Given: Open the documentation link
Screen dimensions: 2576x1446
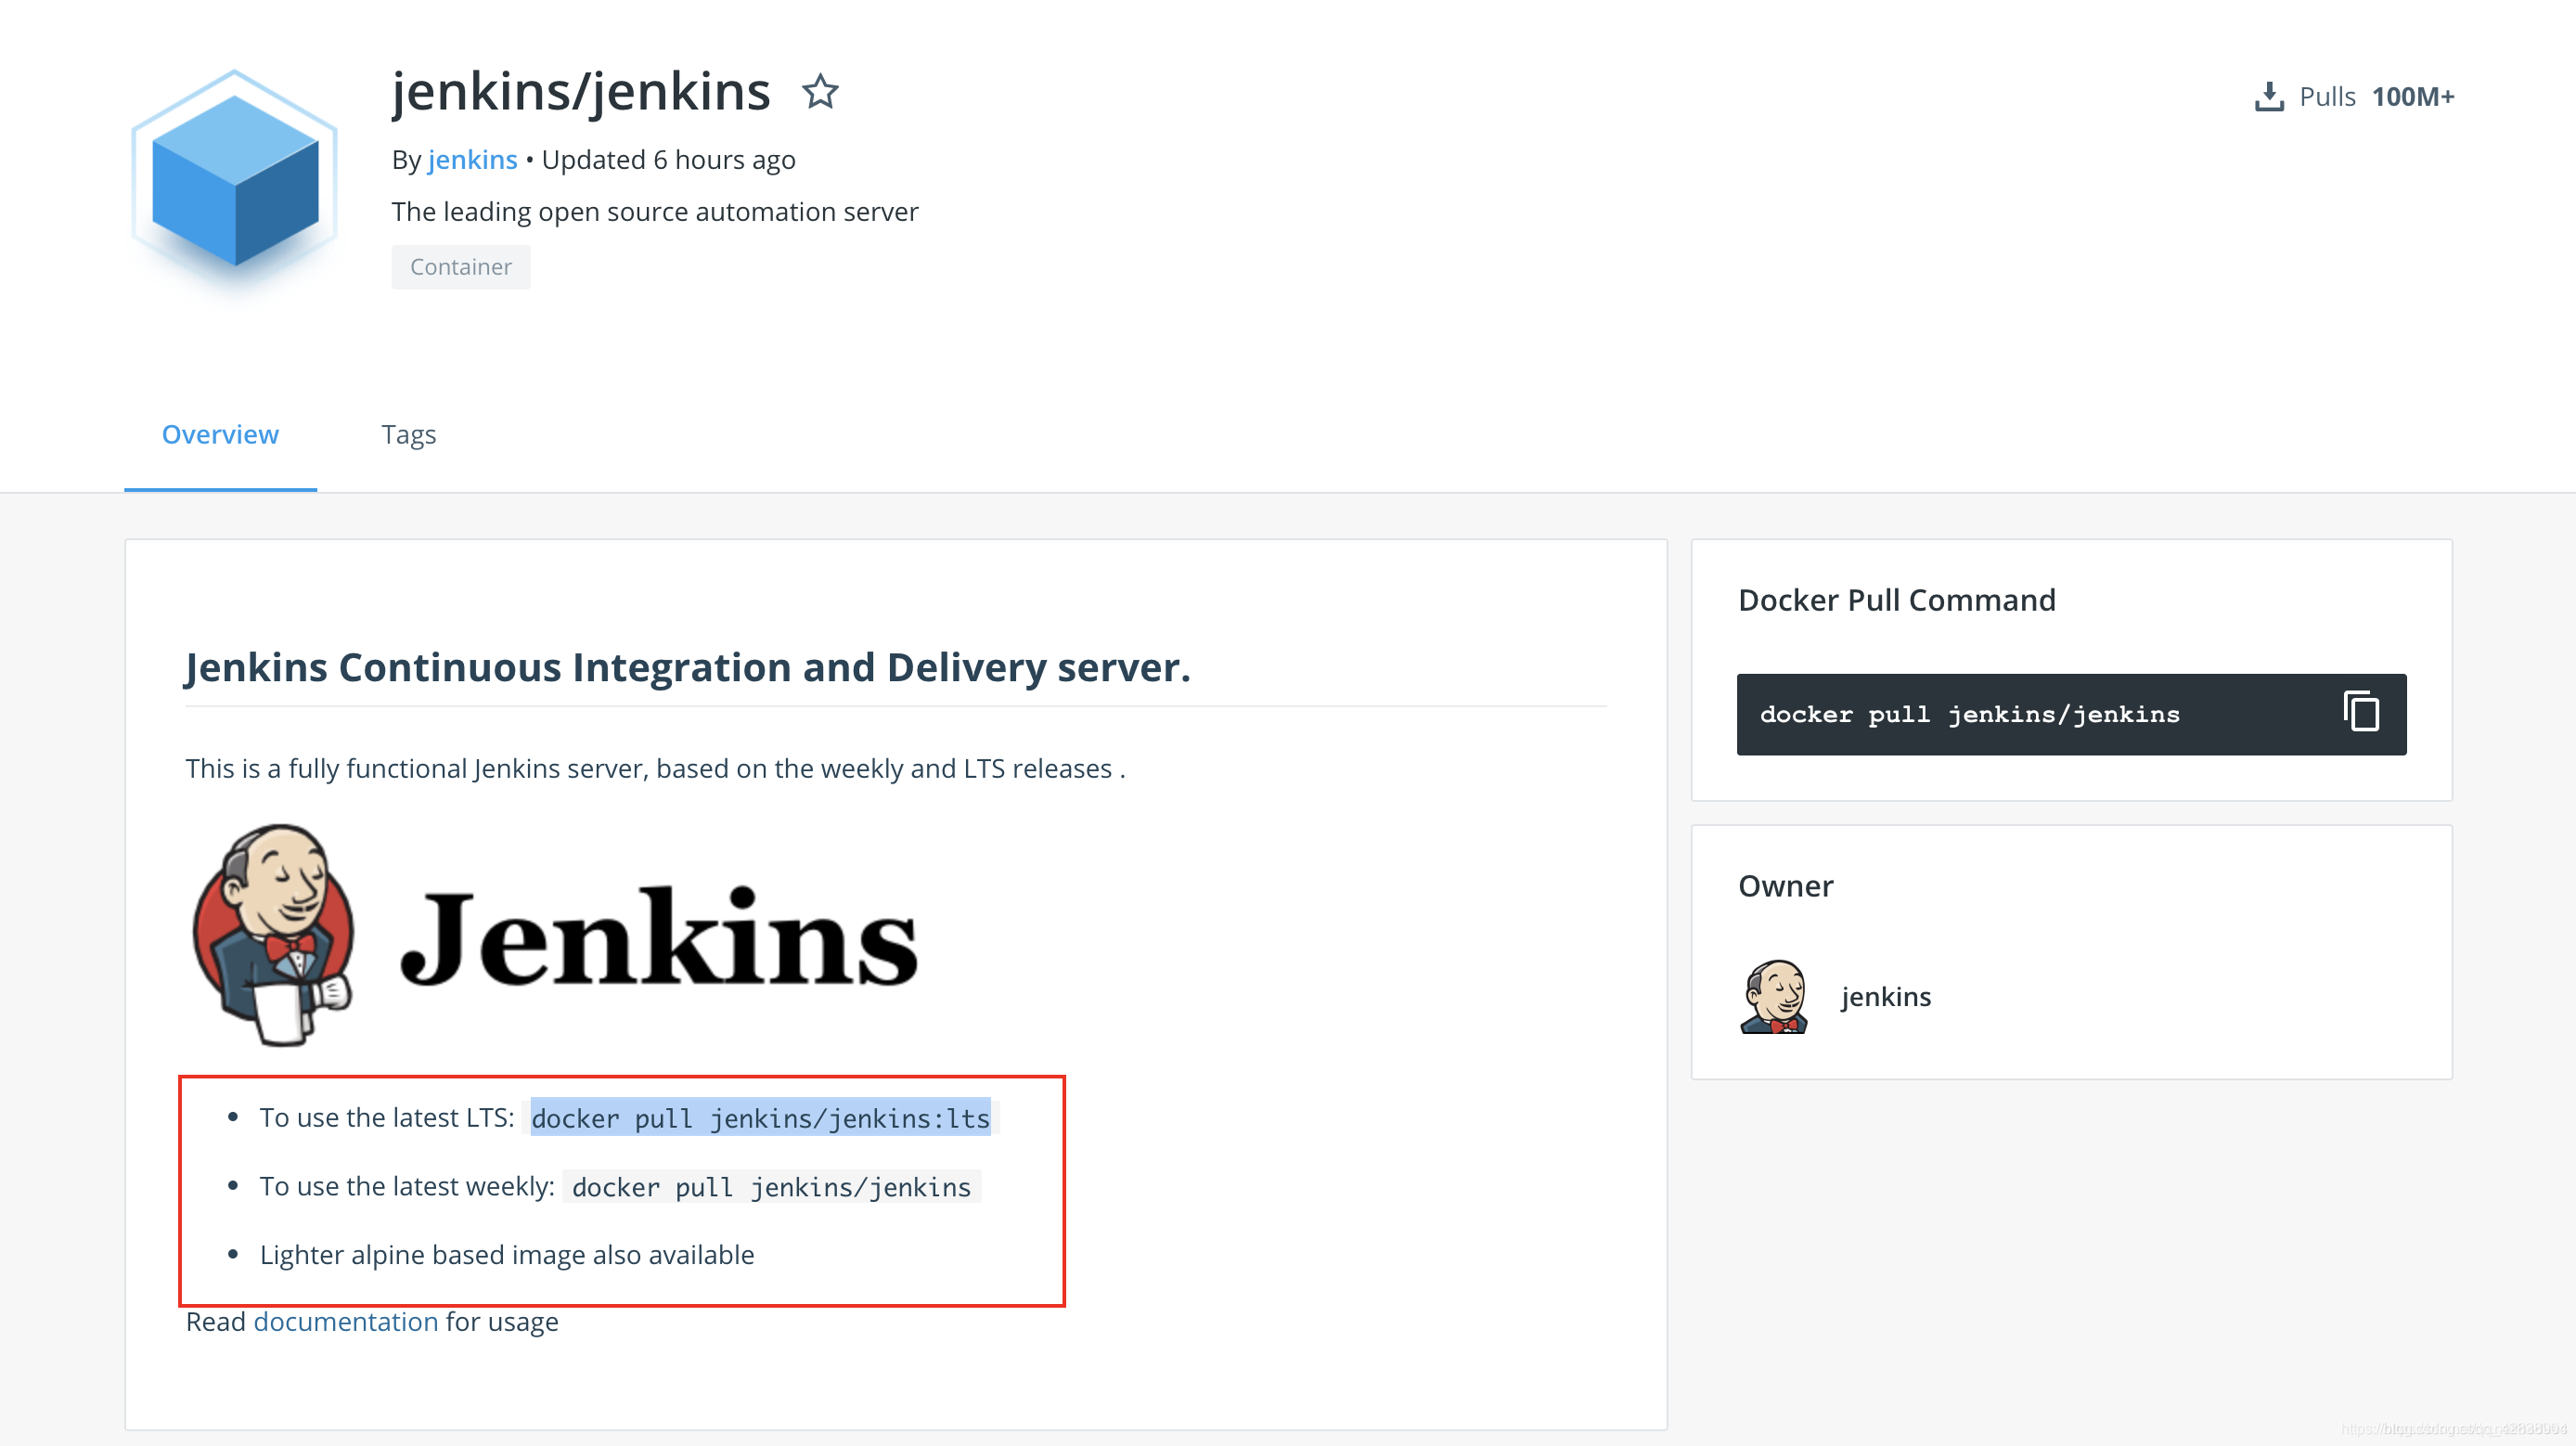Looking at the screenshot, I should click(346, 1322).
